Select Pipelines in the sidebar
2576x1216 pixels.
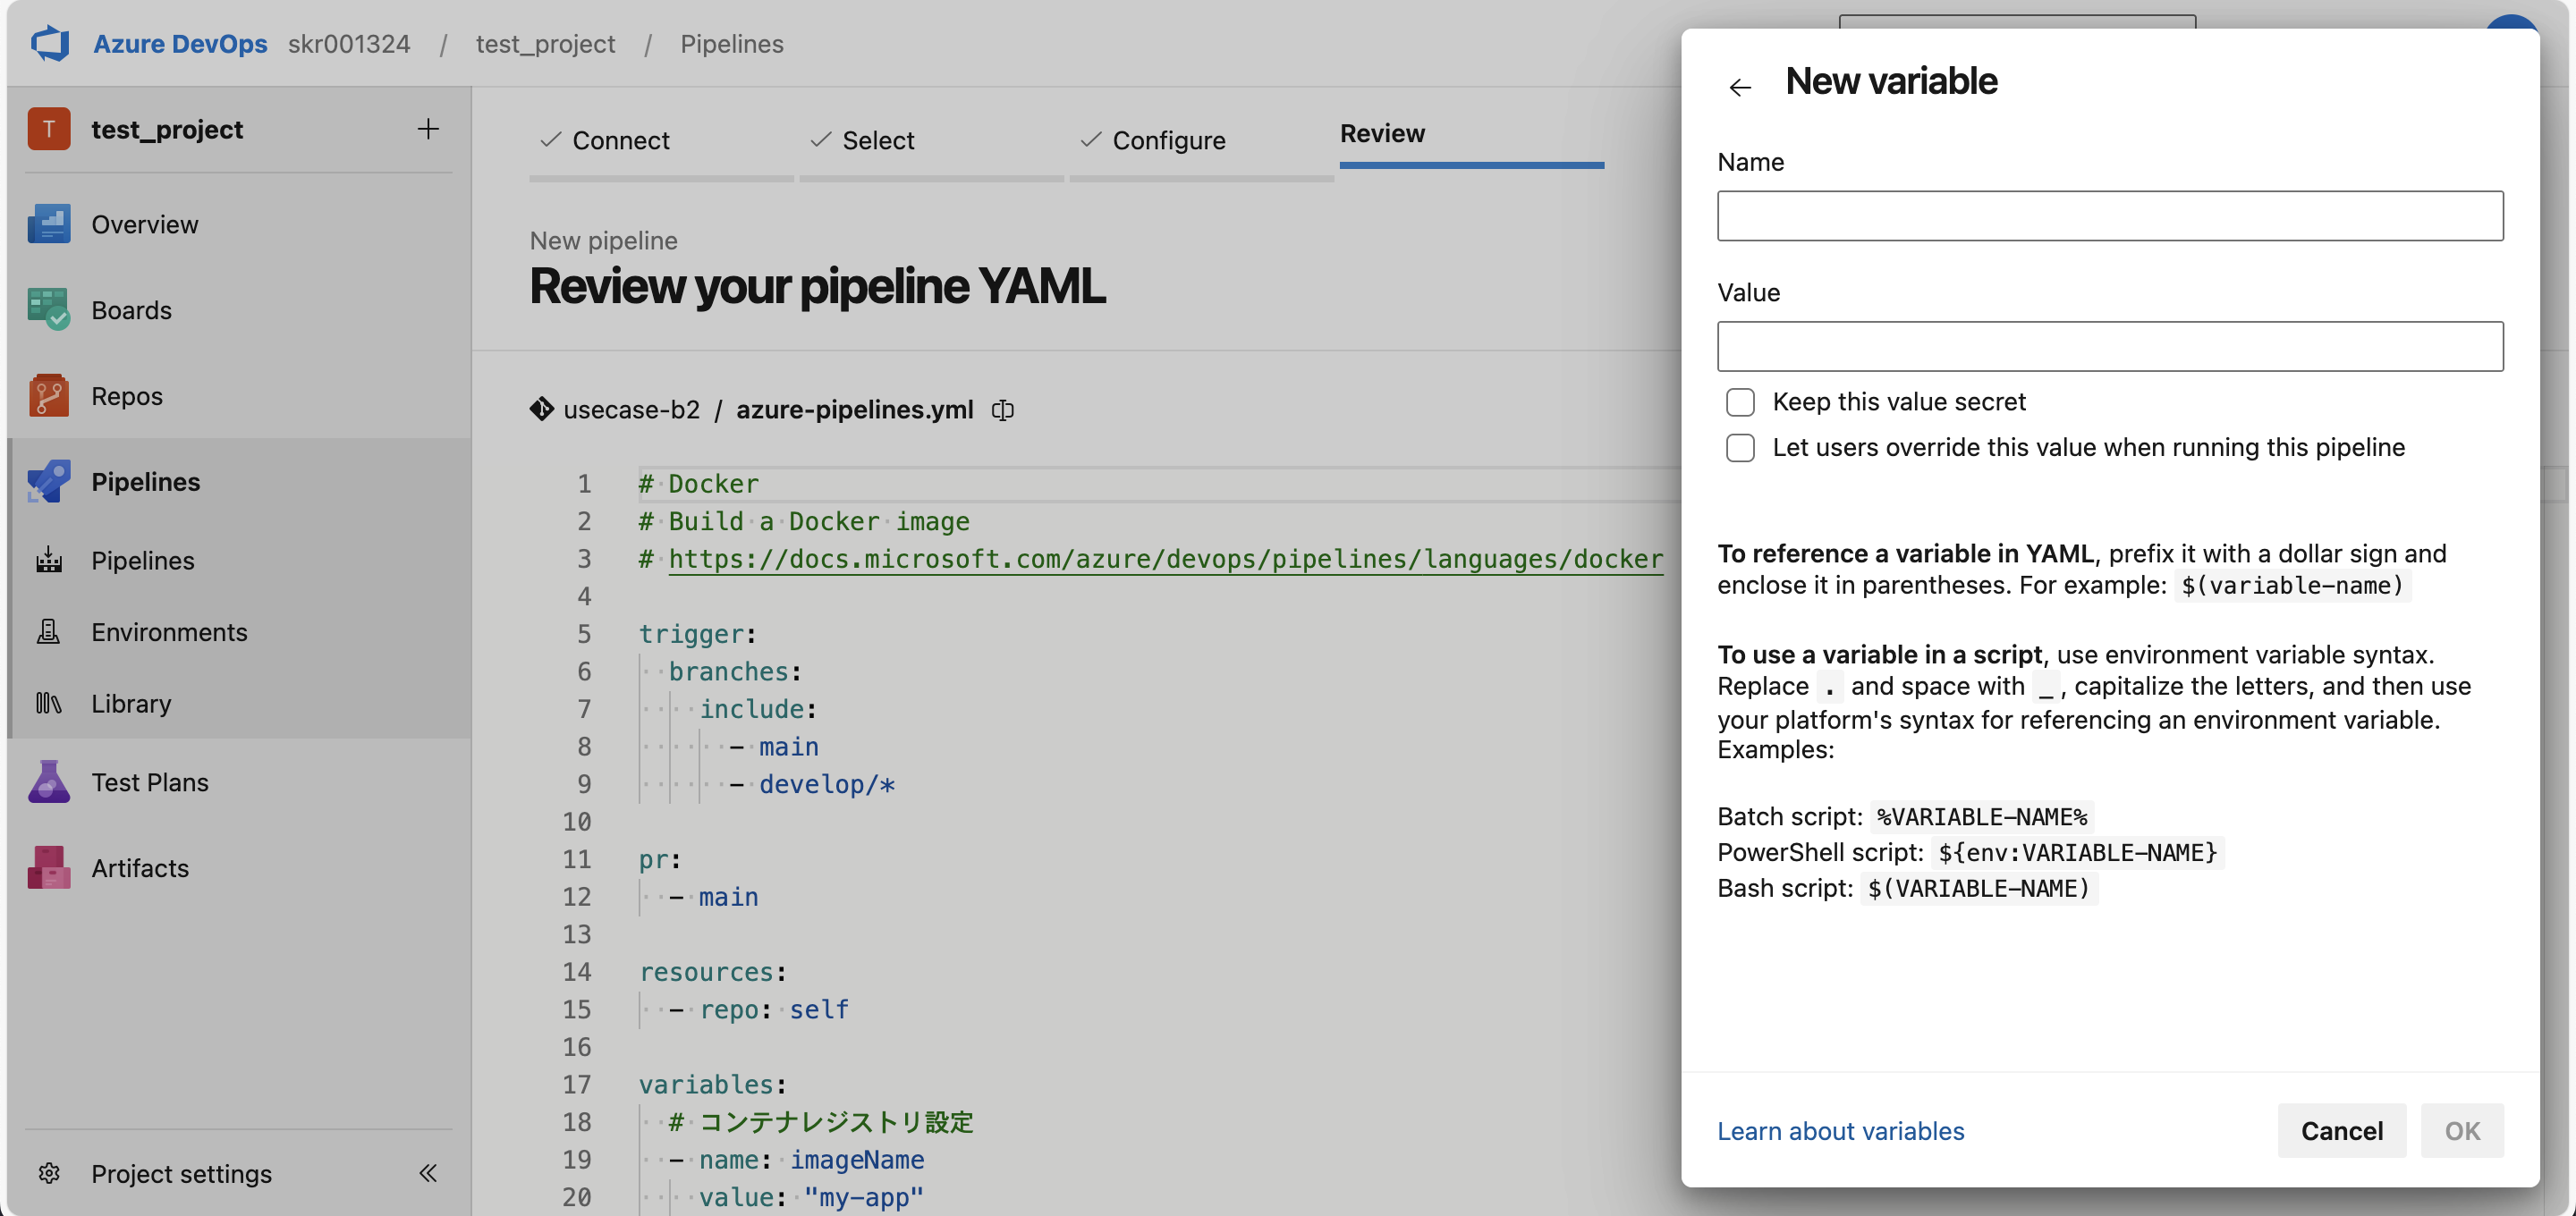pos(146,481)
